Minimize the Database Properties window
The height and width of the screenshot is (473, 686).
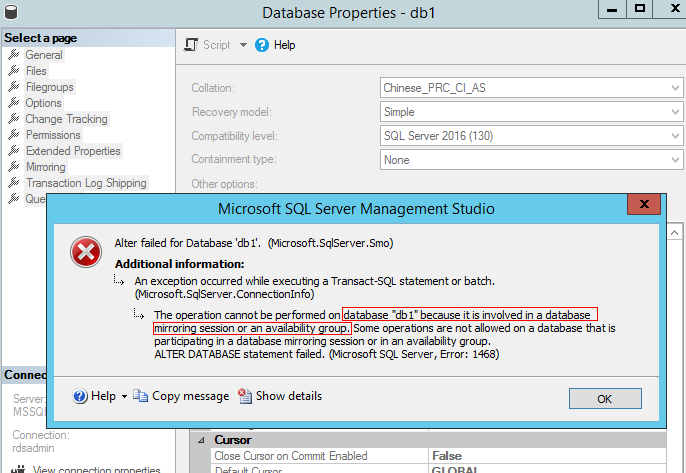pos(612,9)
